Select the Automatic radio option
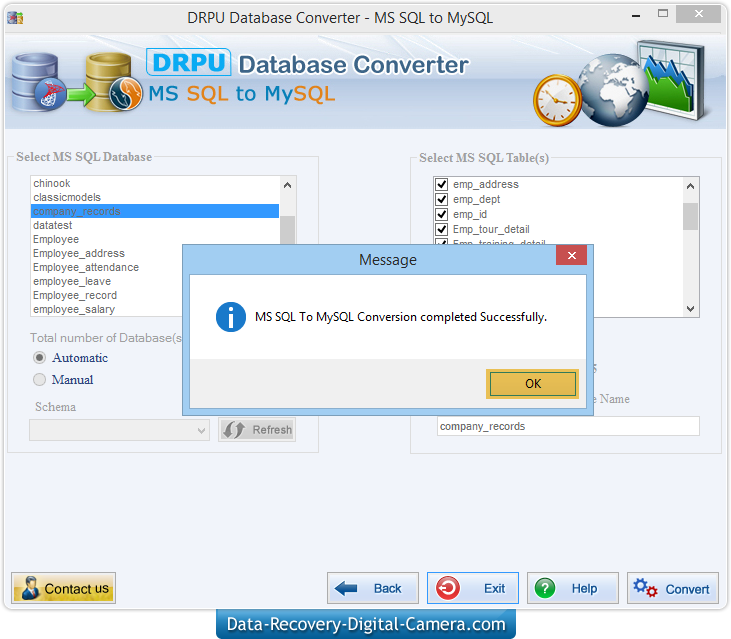This screenshot has height=639, width=731. click(40, 357)
